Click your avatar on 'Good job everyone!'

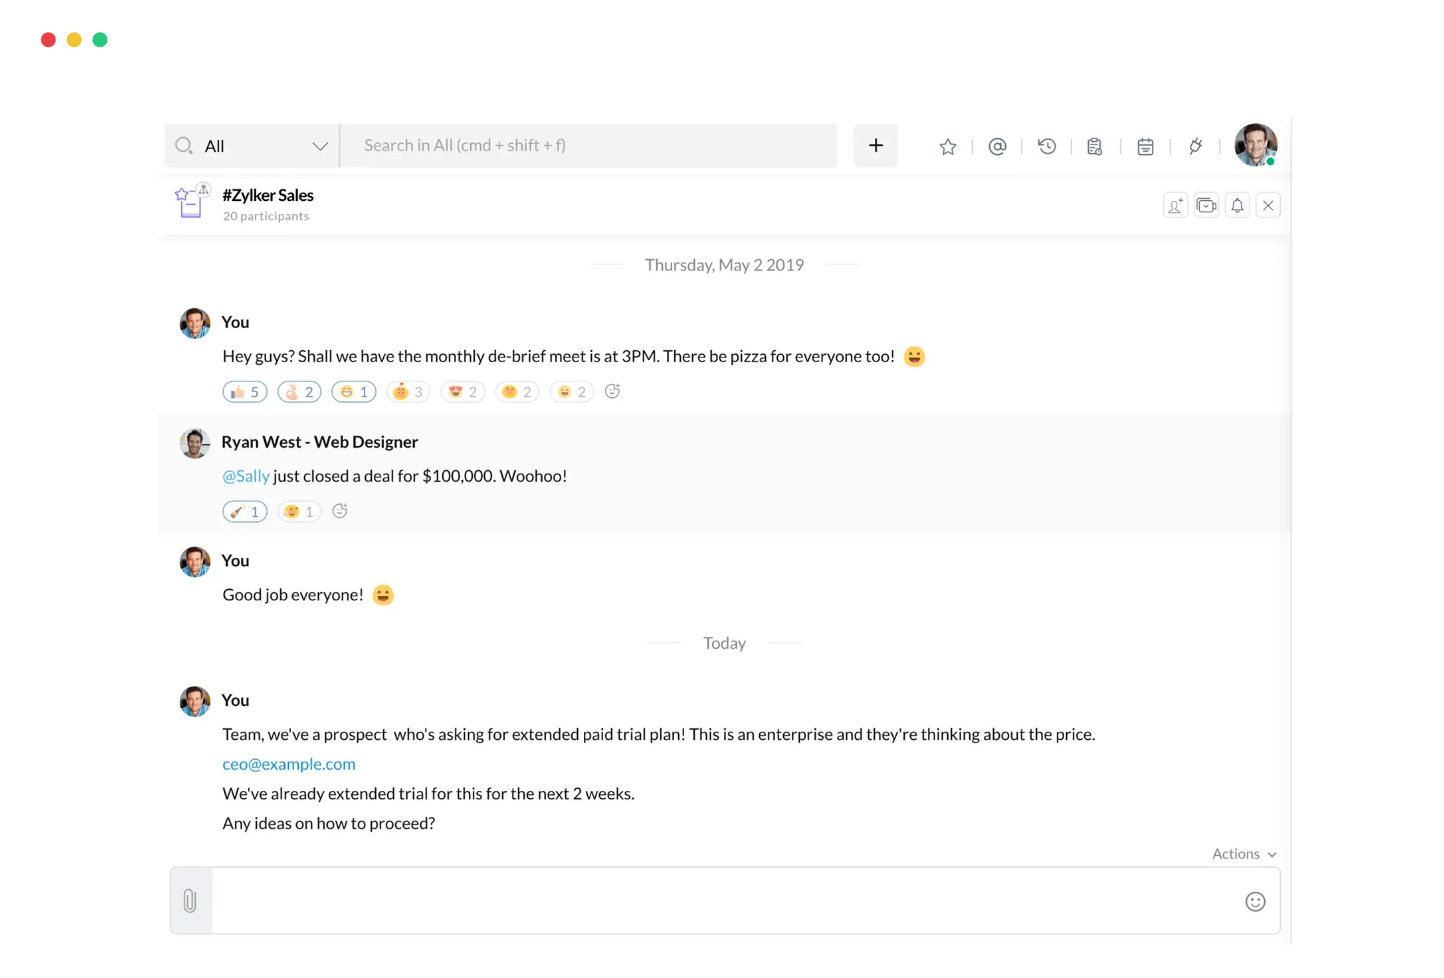195,562
